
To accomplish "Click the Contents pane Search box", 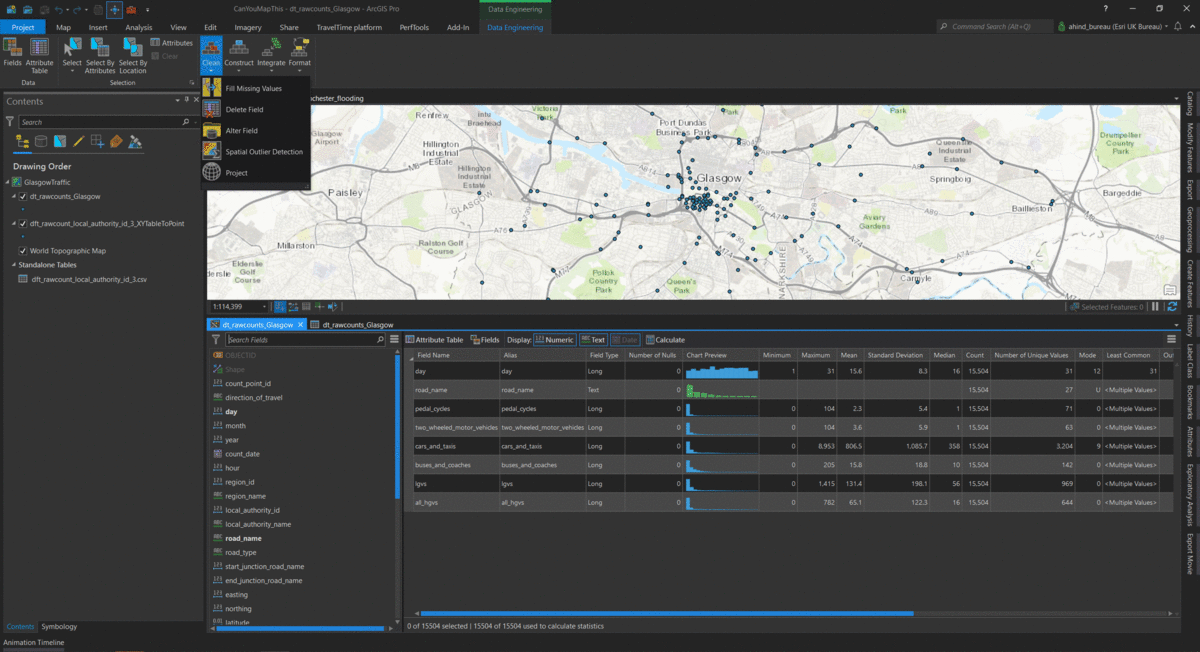I will (x=108, y=122).
